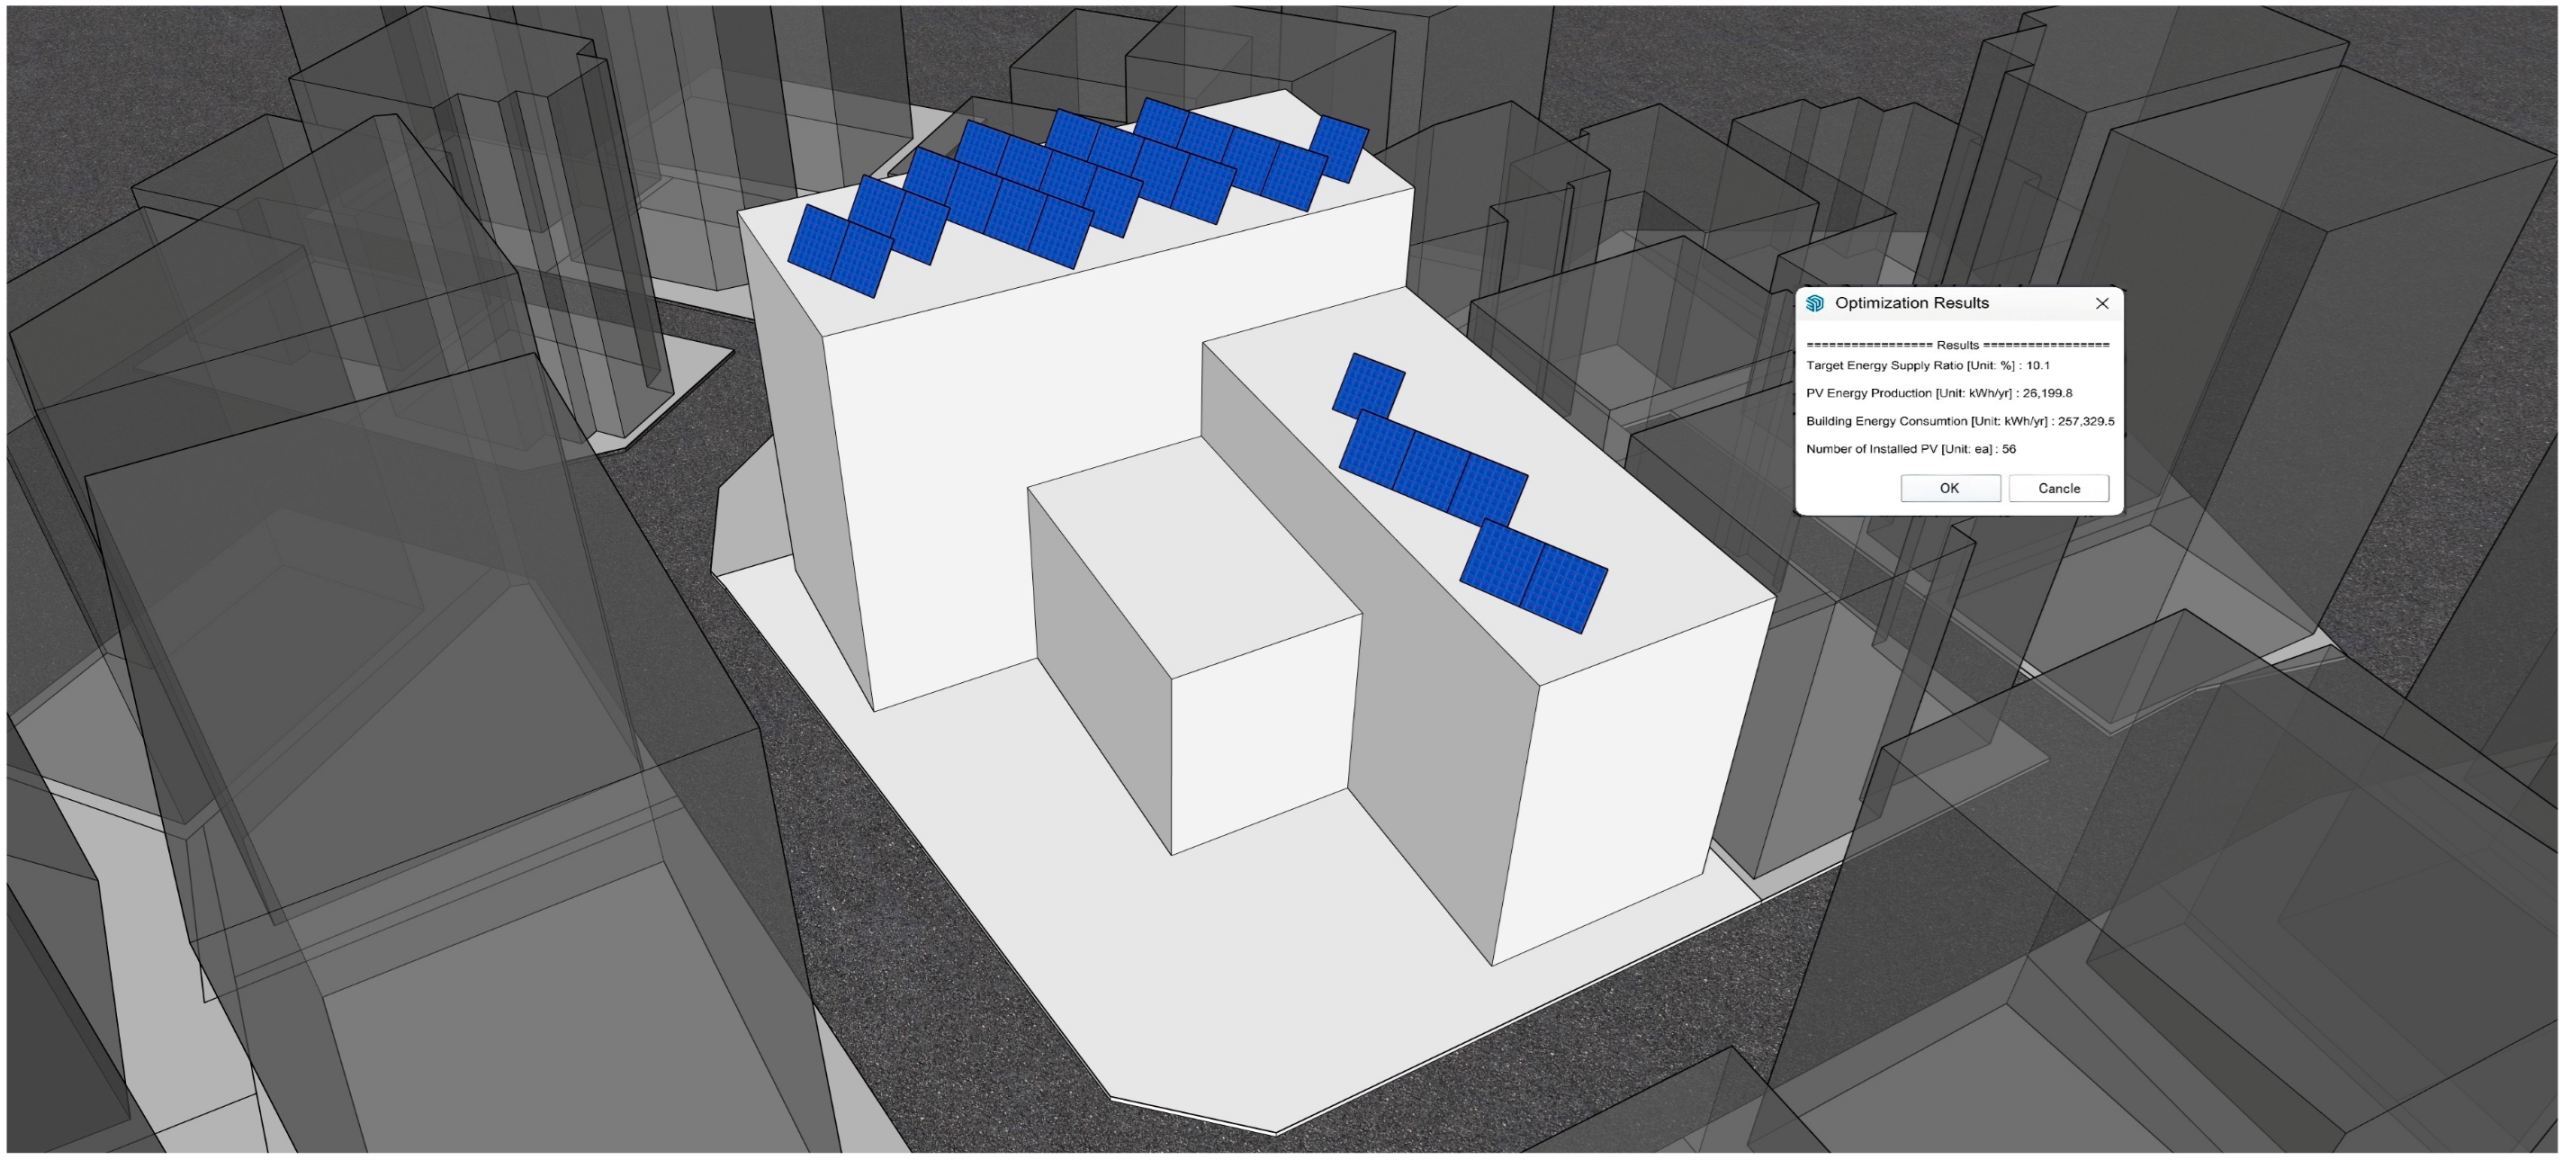This screenshot has width=2563, height=1160.
Task: Select the single top PV panel on right roof
Action: [x=1368, y=385]
